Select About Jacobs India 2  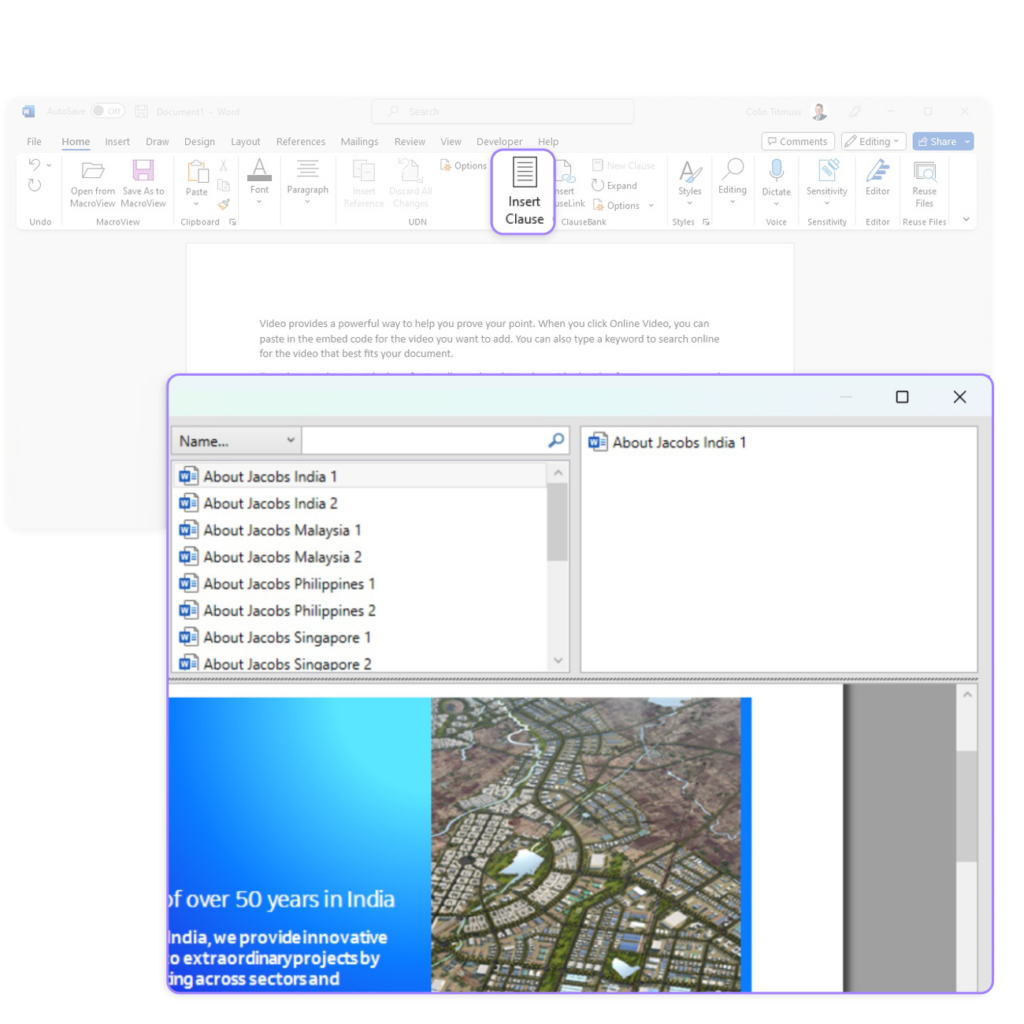point(360,503)
